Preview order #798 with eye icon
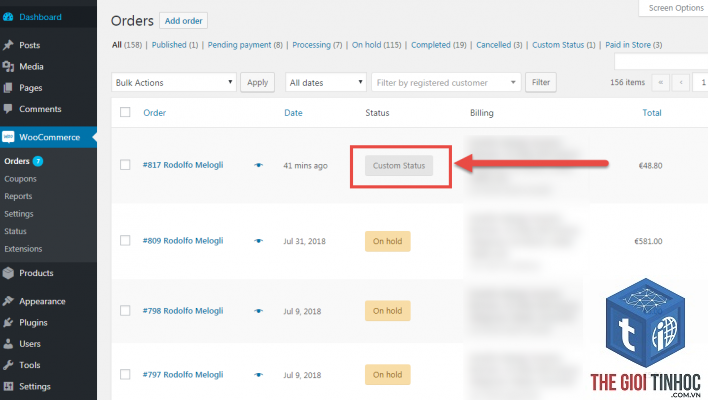Viewport: 708px width, 400px height. pos(258,311)
